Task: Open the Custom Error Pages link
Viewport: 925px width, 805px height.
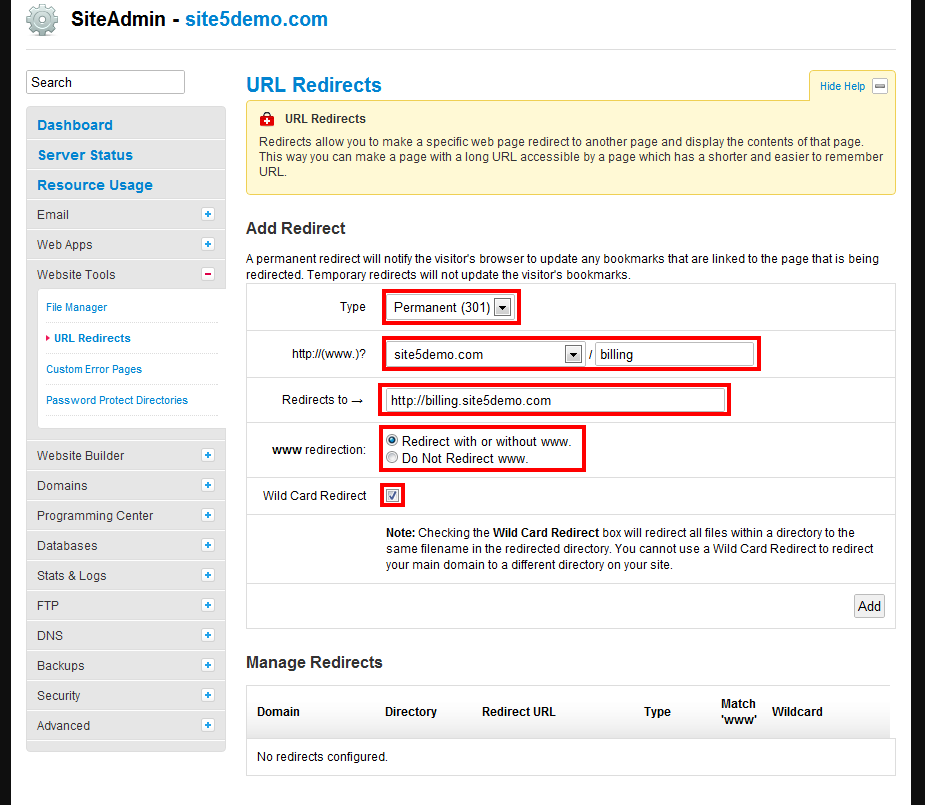Action: pos(94,369)
